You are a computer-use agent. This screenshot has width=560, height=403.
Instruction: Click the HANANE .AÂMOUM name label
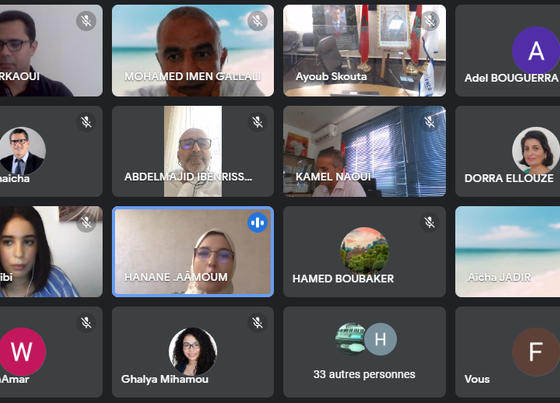point(176,277)
